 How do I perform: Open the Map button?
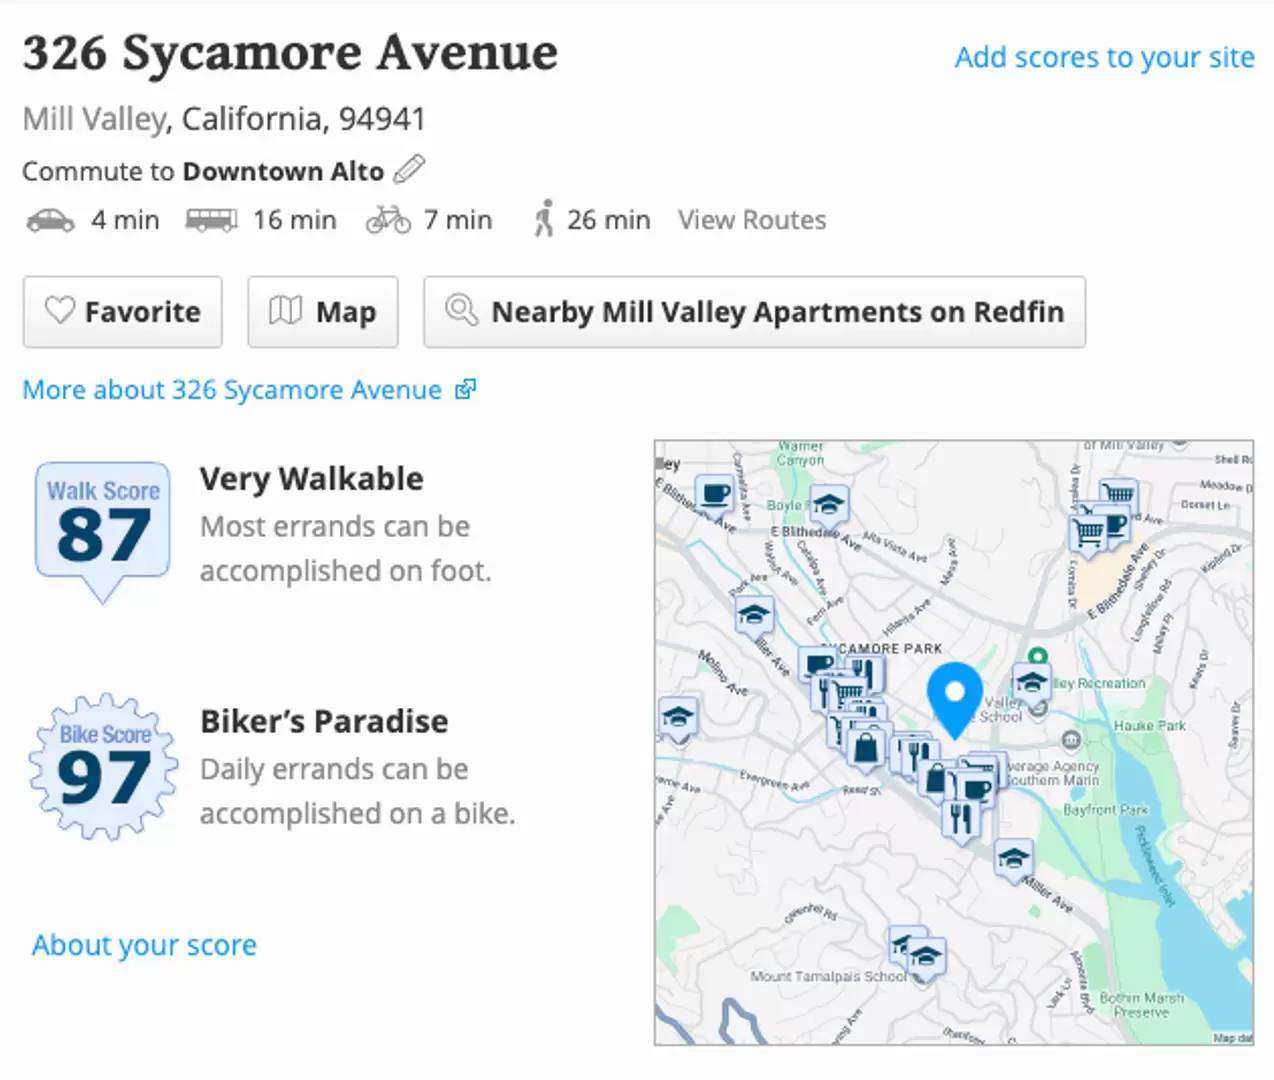(323, 312)
